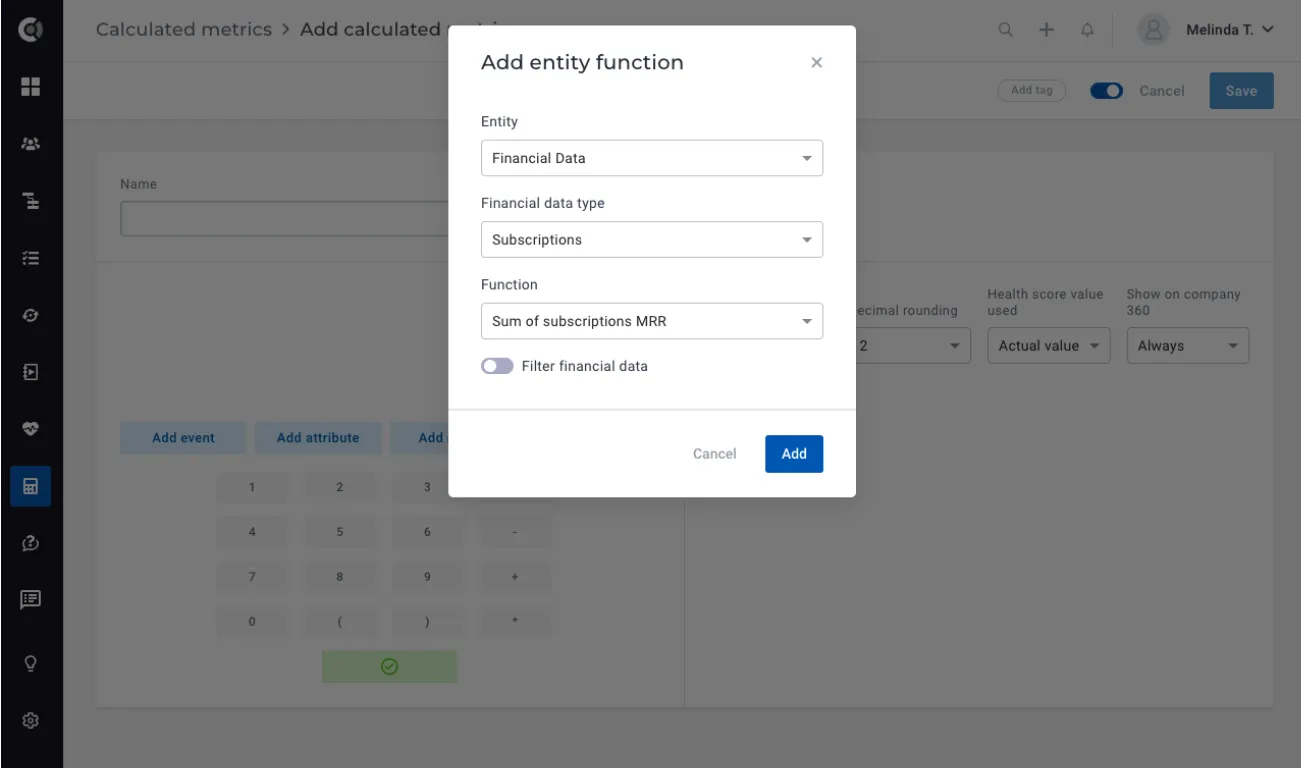Image resolution: width=1301 pixels, height=768 pixels.
Task: Click the search magnifier in top bar
Action: 1006,30
